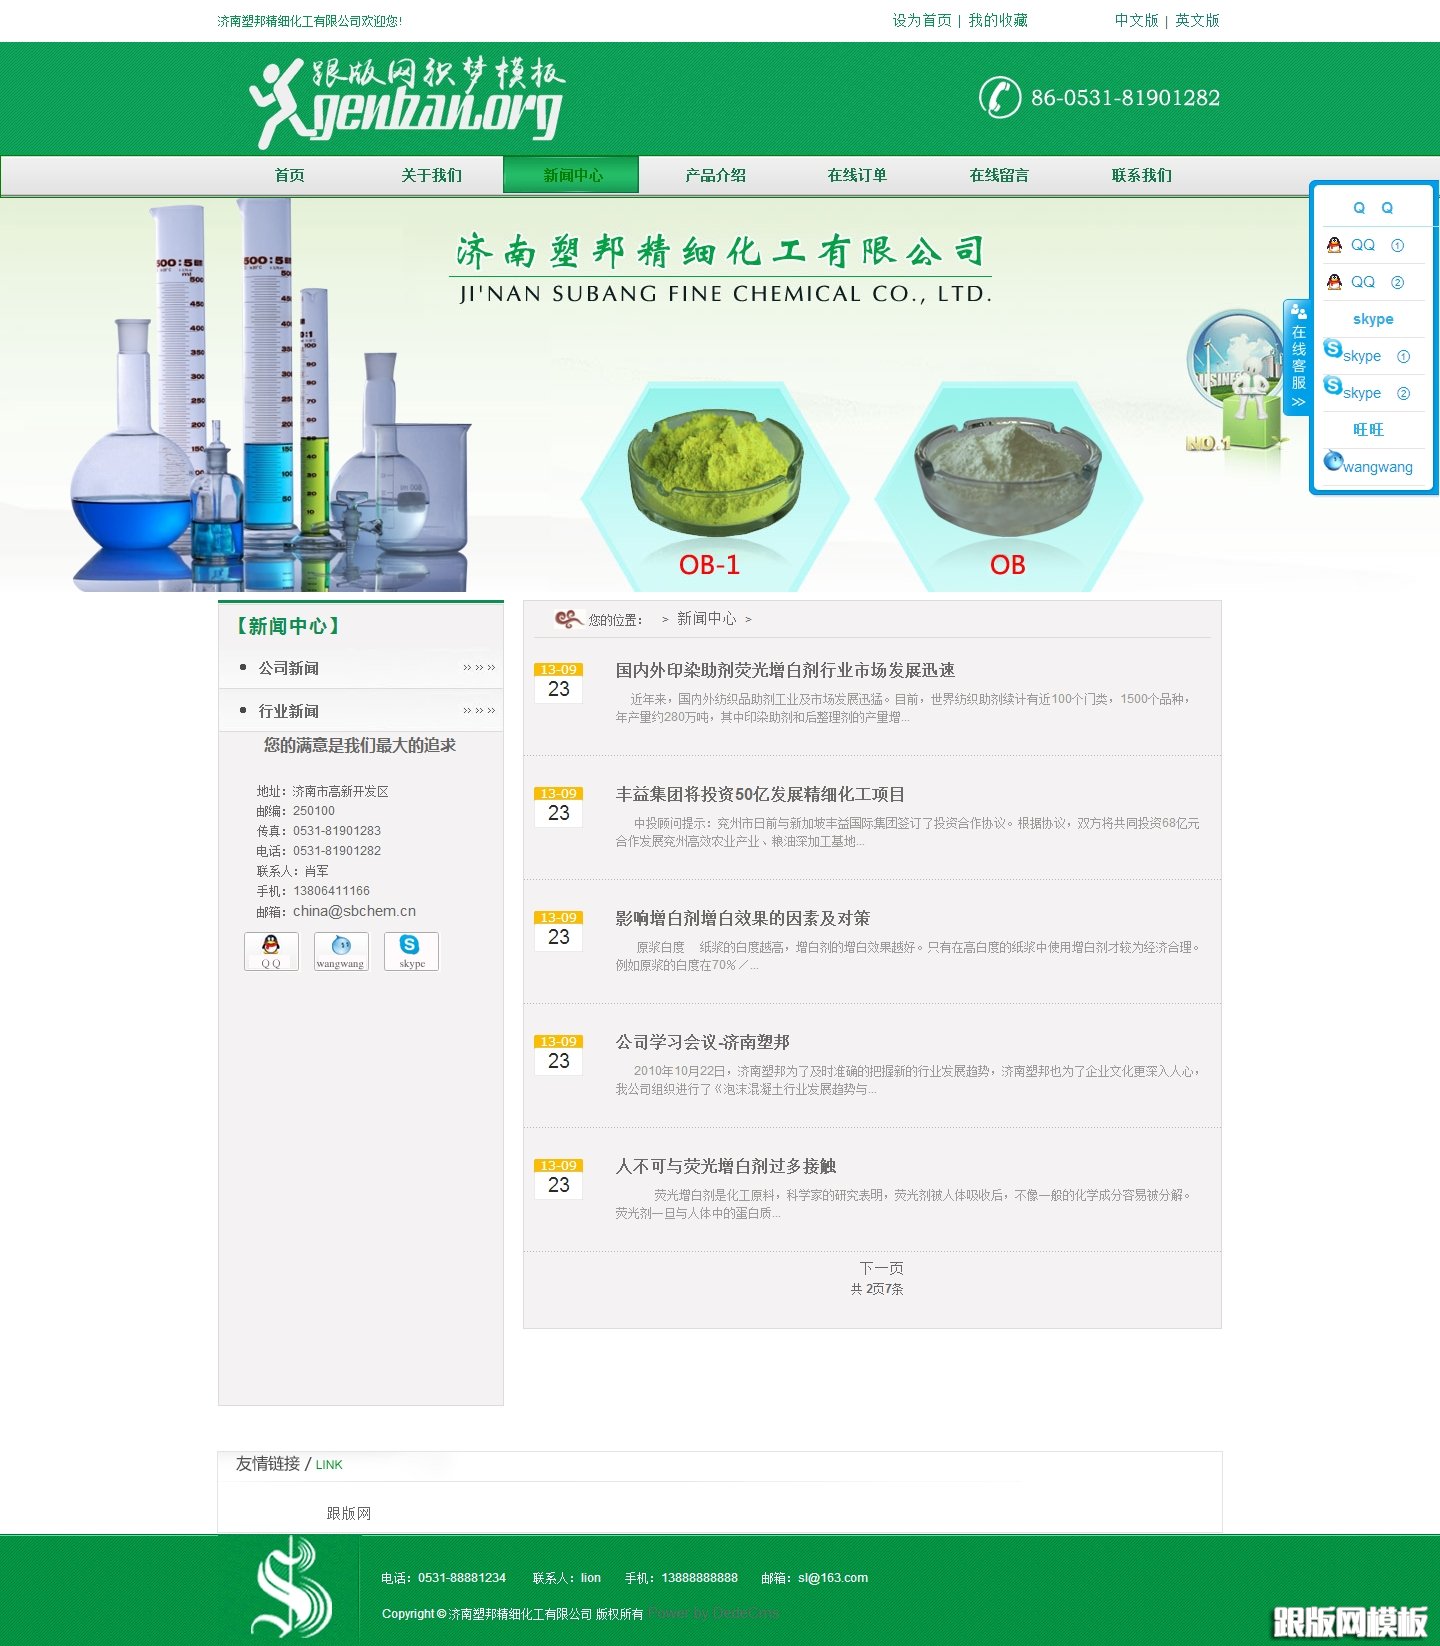
Task: Click 新闻中心 breadcrumb link
Action: coord(707,619)
